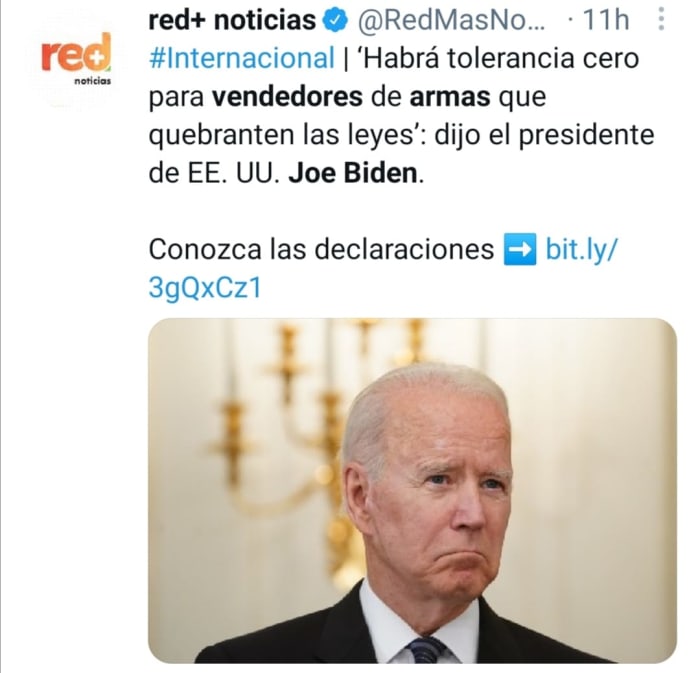Open the #Internacional hashtag
The image size is (700, 673).
point(242,58)
